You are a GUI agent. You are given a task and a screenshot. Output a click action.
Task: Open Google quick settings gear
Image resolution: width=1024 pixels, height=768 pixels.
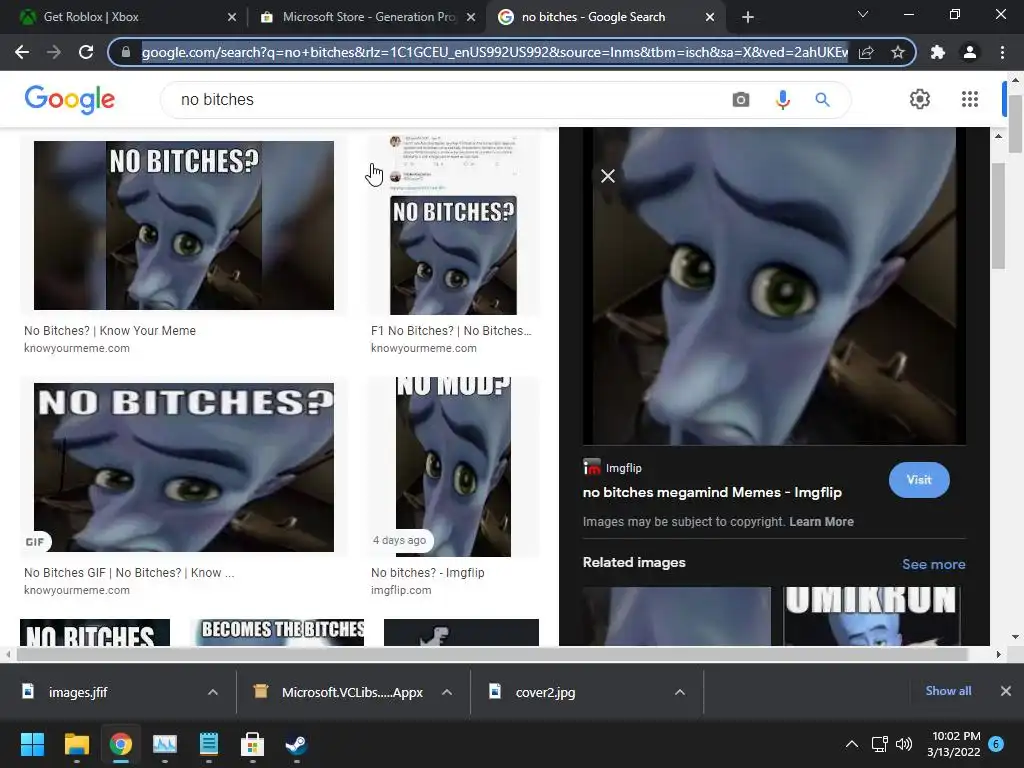920,99
